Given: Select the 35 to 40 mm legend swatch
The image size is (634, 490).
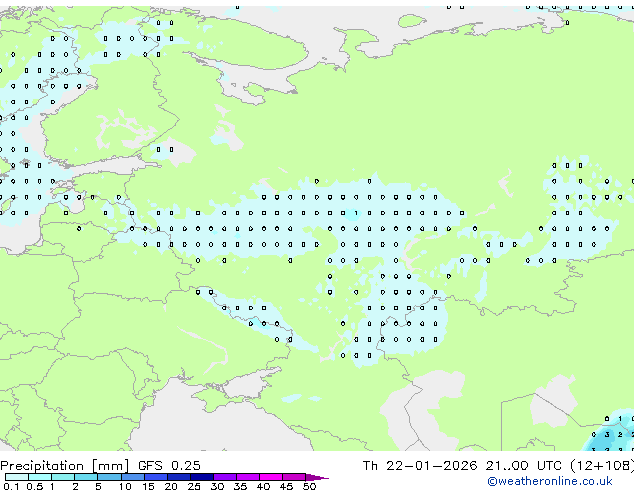Looking at the screenshot, I should [x=247, y=477].
